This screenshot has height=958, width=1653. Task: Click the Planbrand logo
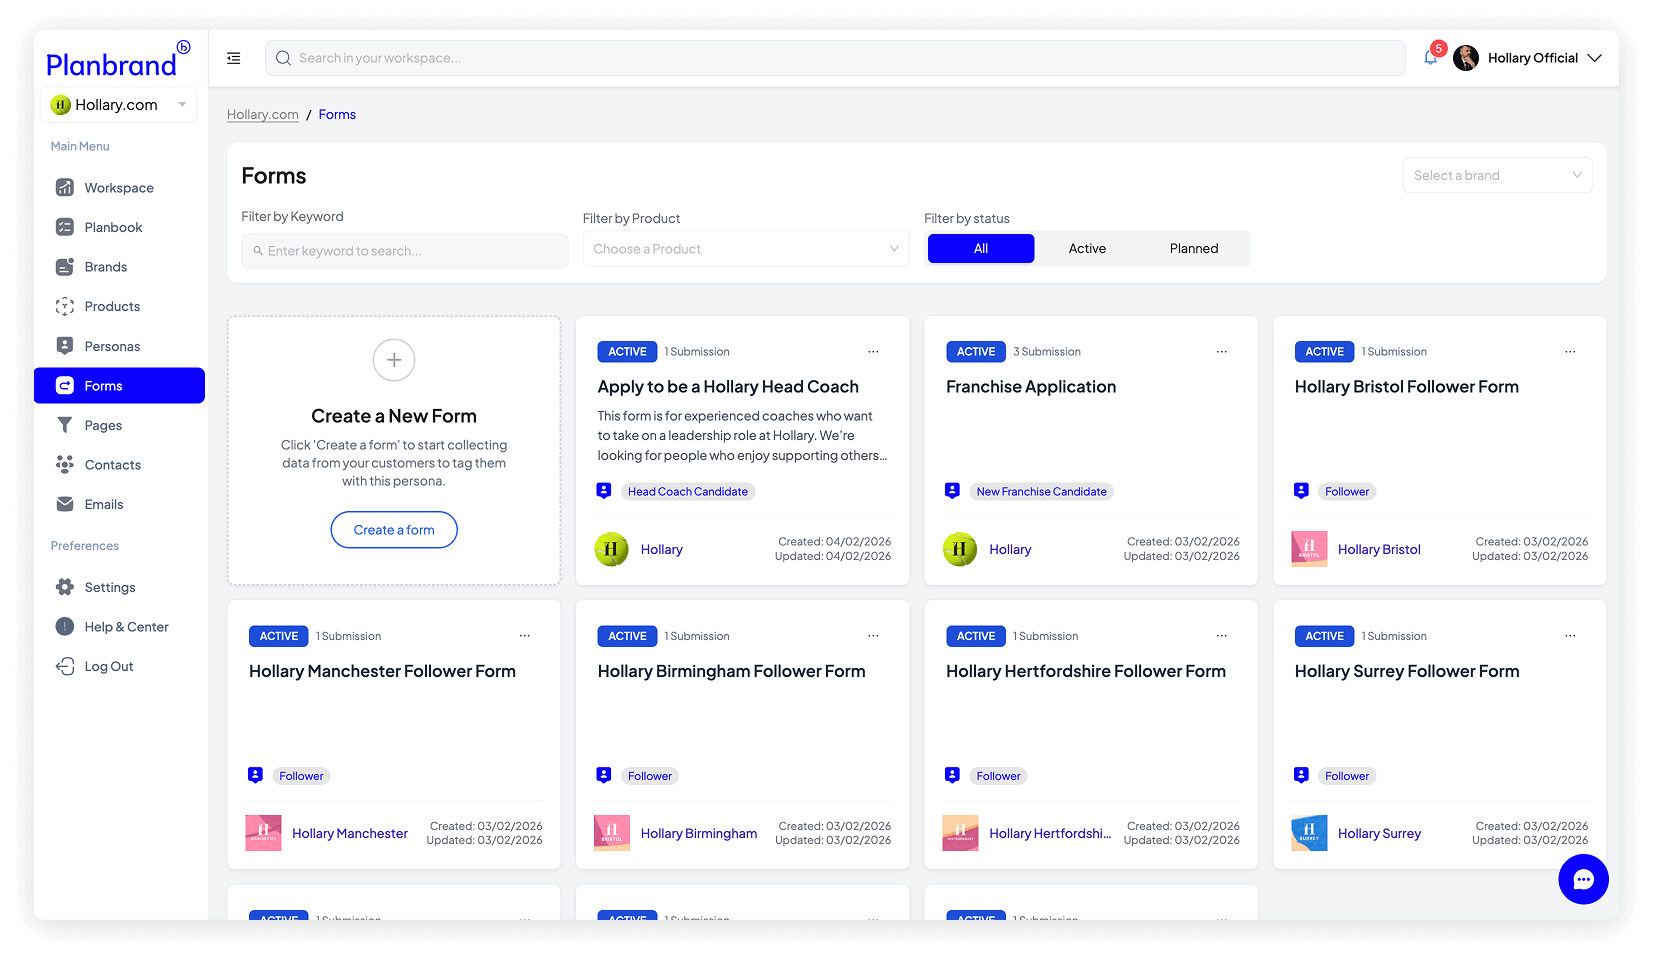(112, 65)
